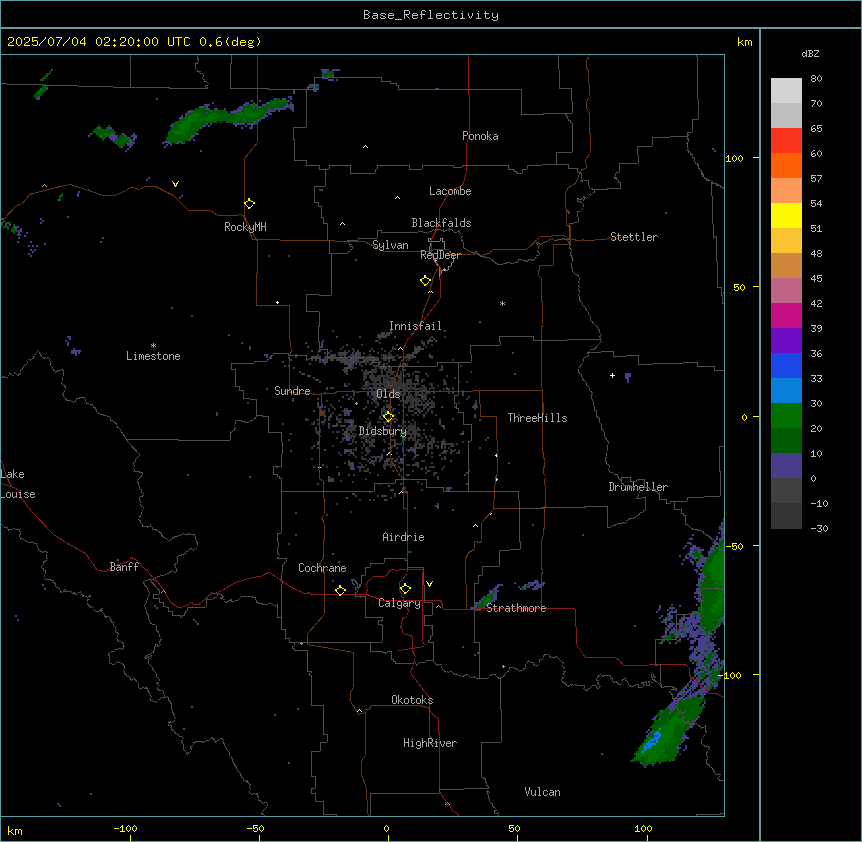Viewport: 862px width, 842px height.
Task: Pick the bright yellow 51-54 dBZ legend swatch
Action: [786, 215]
